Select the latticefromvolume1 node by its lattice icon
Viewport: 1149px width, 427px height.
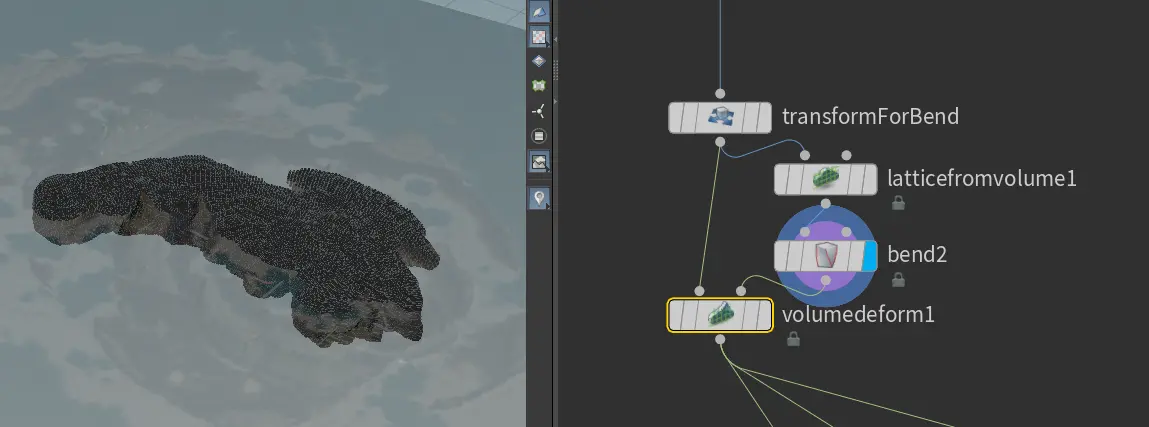click(x=826, y=179)
